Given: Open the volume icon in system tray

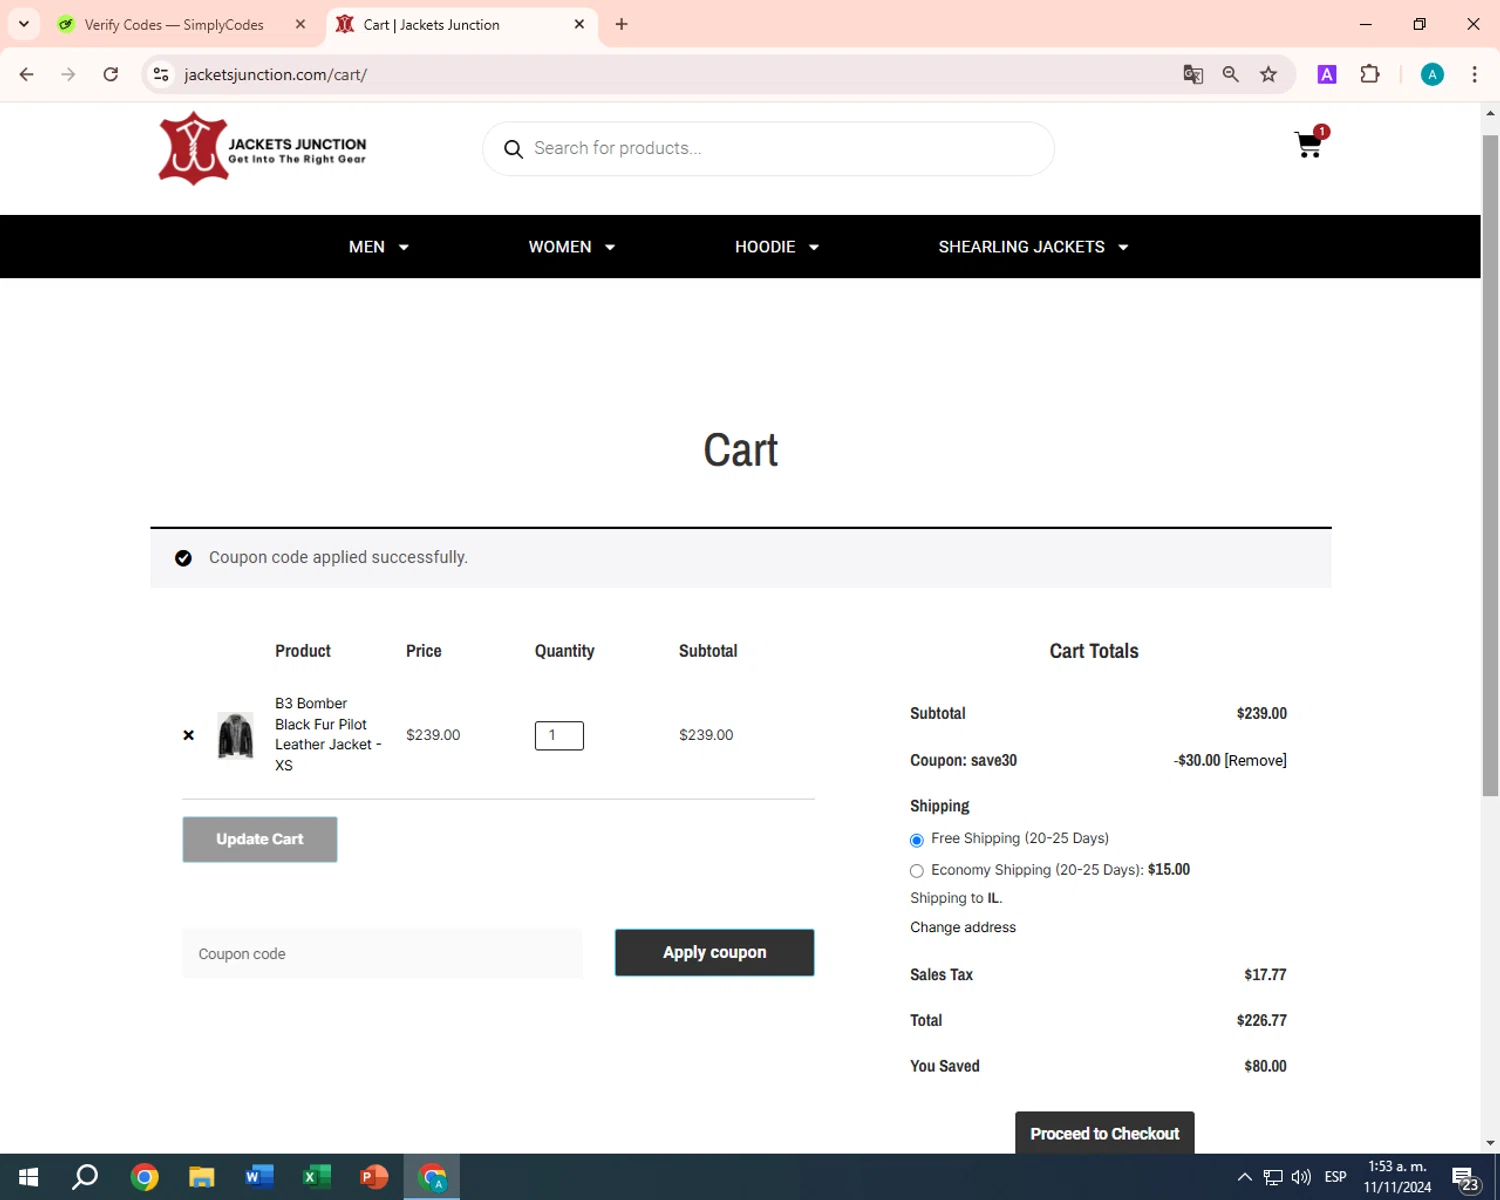Looking at the screenshot, I should tap(1301, 1177).
